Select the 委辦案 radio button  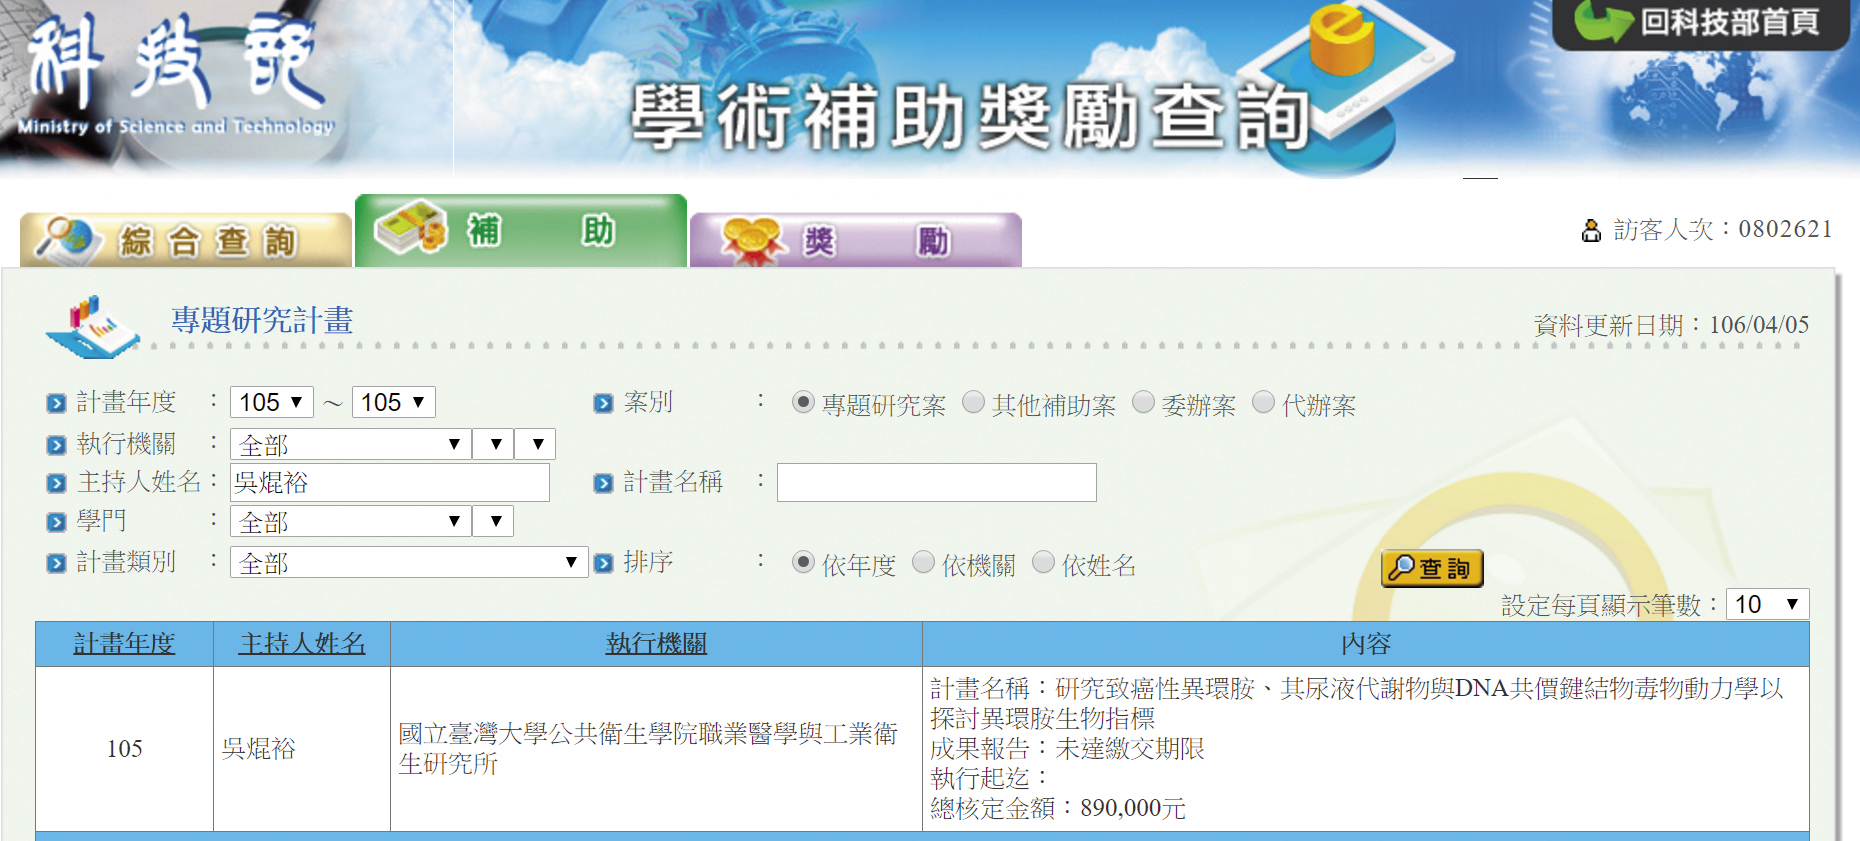pos(1143,402)
